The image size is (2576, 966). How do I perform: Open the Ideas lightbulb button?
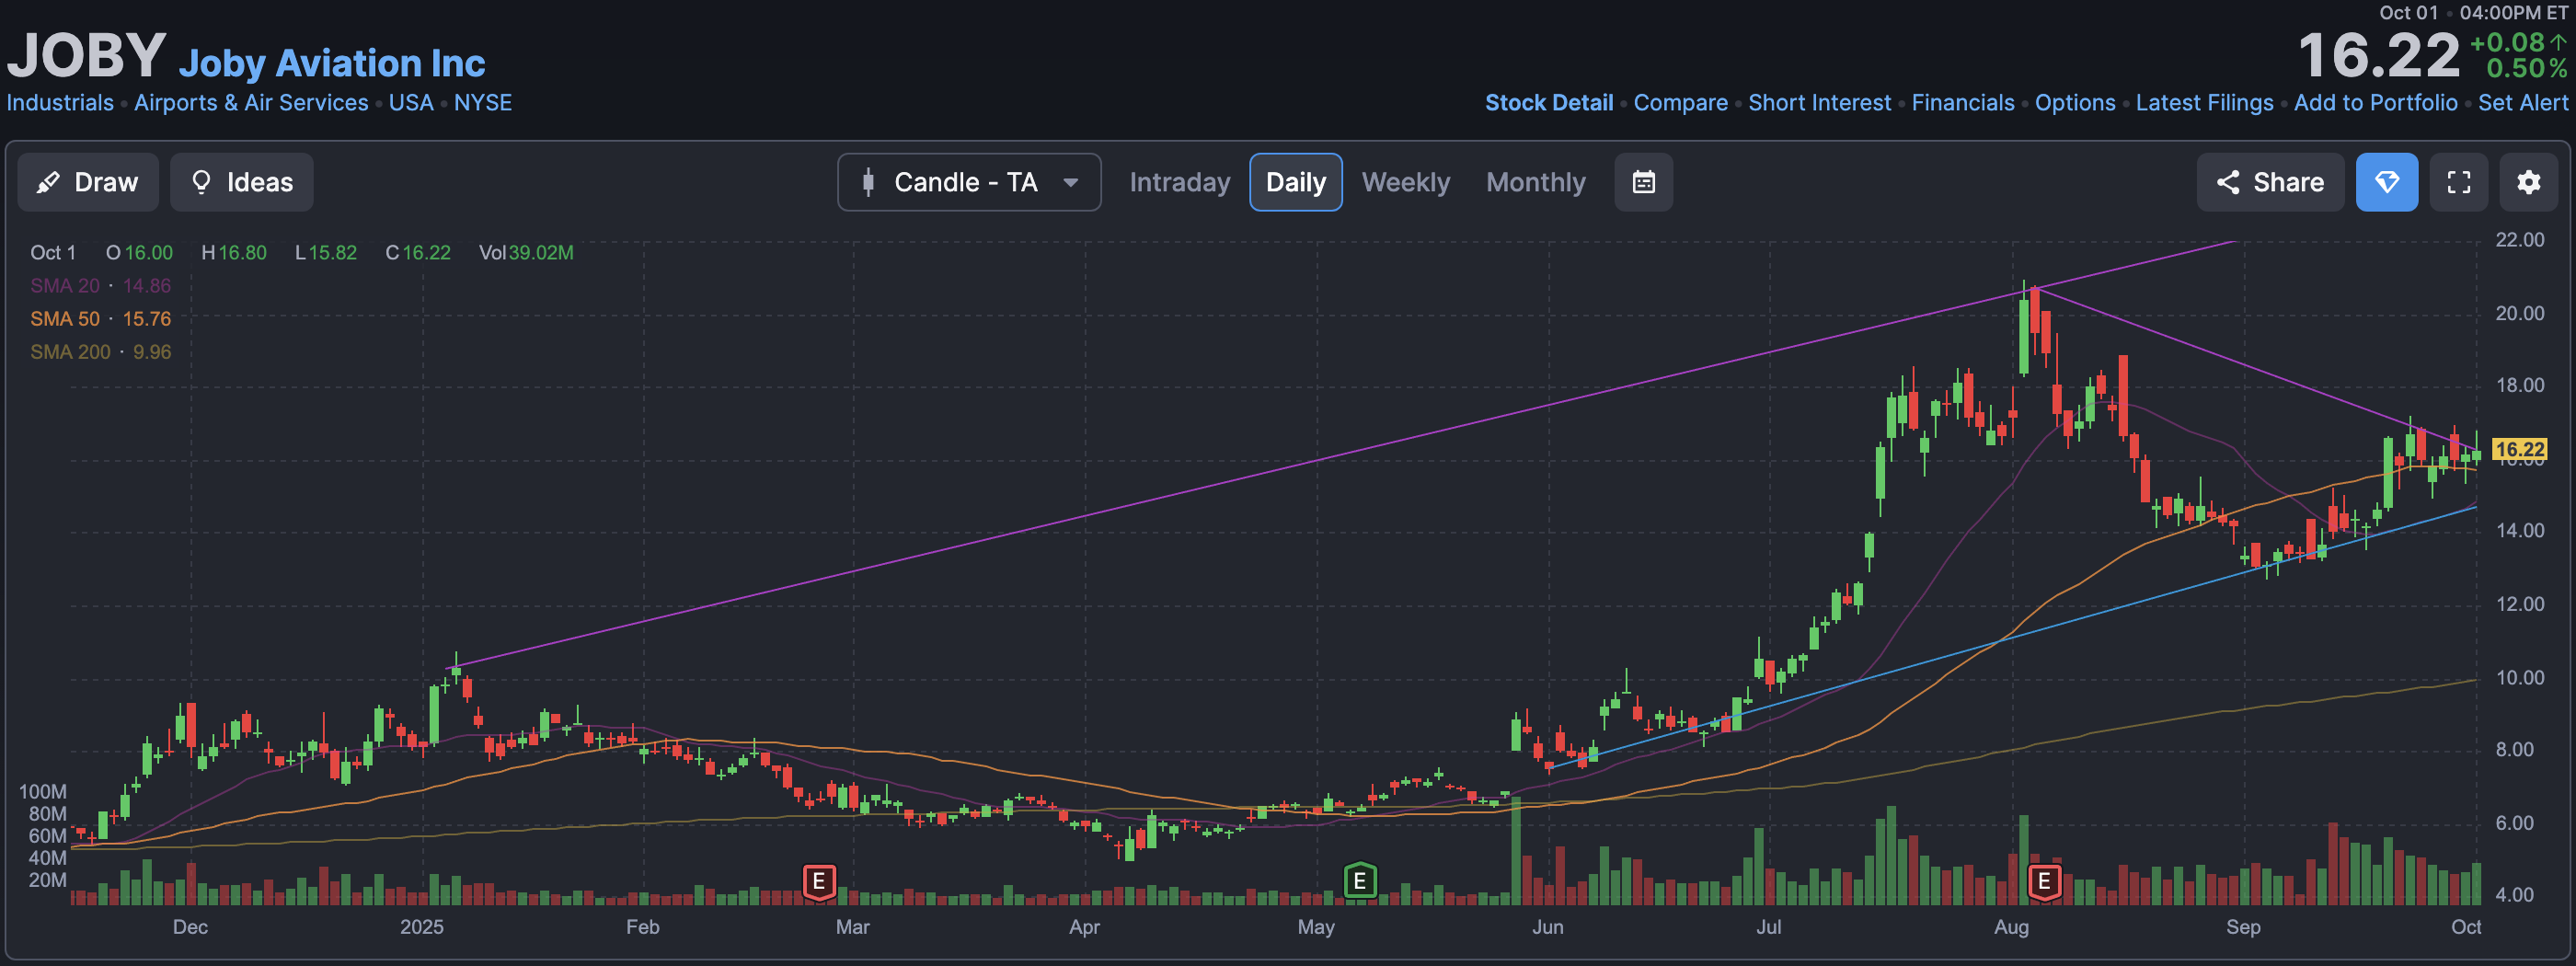pos(241,182)
